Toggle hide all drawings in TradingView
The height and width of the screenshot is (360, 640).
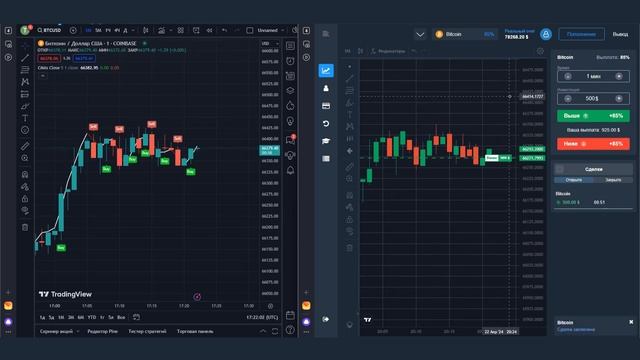pos(25,211)
